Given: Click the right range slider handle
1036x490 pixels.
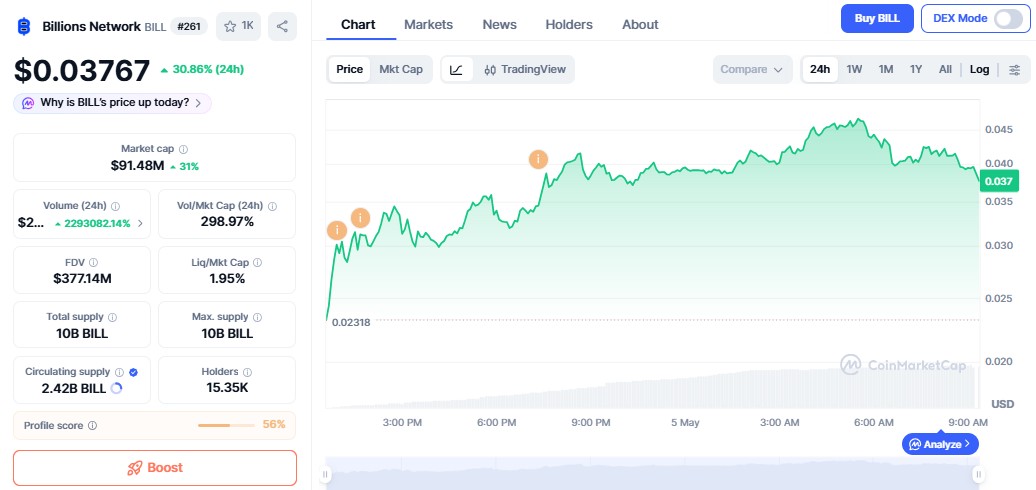Looking at the screenshot, I should pyautogui.click(x=979, y=473).
